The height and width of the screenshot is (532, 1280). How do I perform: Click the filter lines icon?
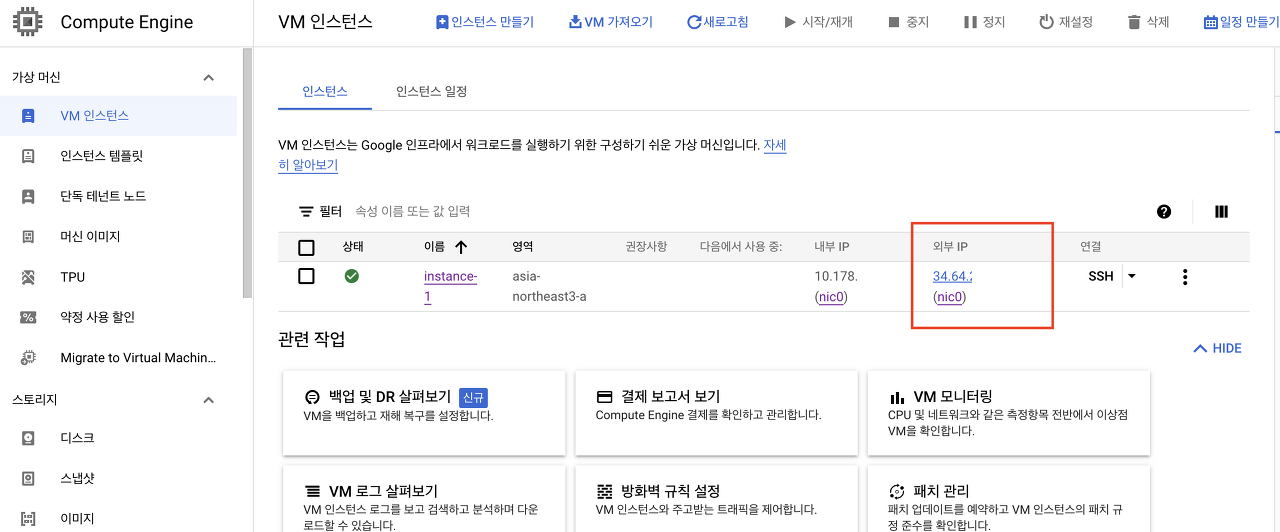306,212
